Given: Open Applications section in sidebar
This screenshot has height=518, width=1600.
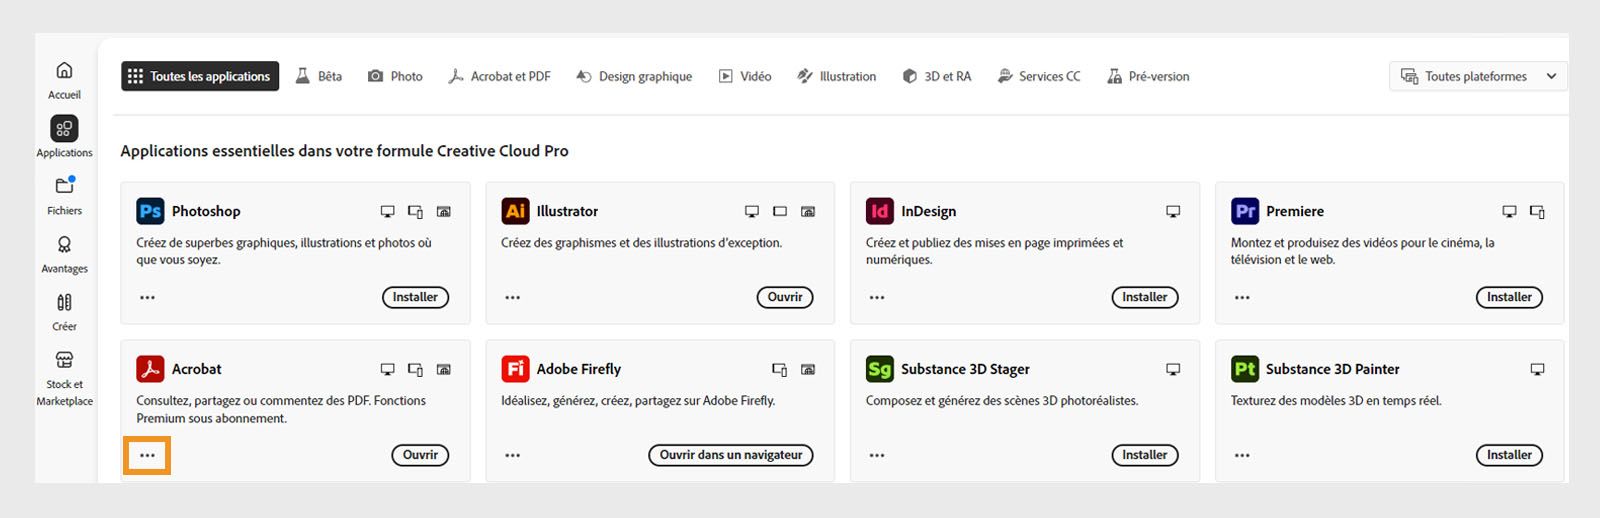Looking at the screenshot, I should pyautogui.click(x=64, y=137).
